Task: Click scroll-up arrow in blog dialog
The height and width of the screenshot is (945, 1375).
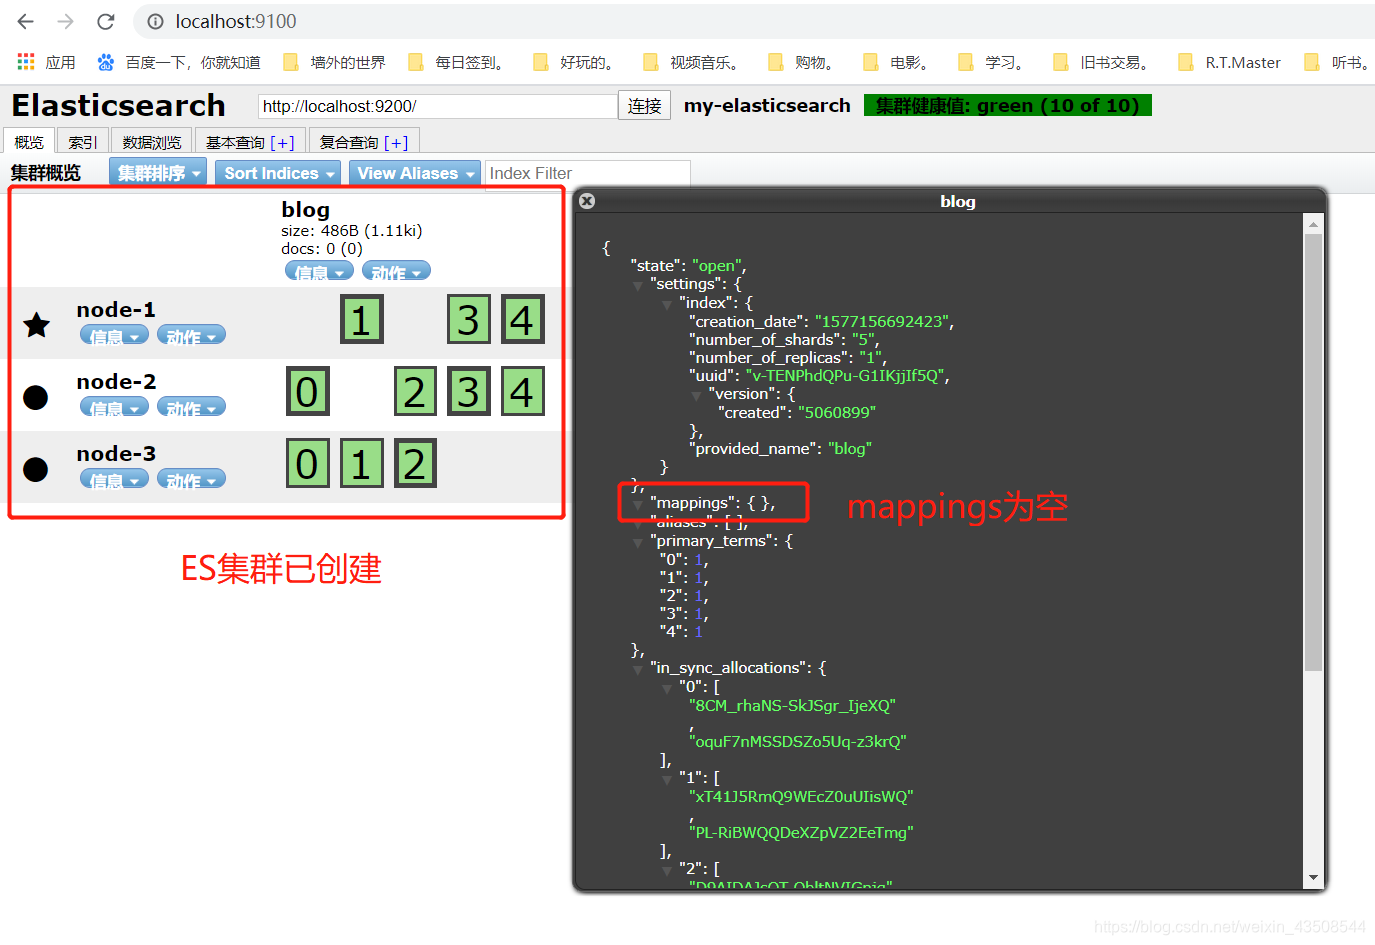Action: [1313, 224]
